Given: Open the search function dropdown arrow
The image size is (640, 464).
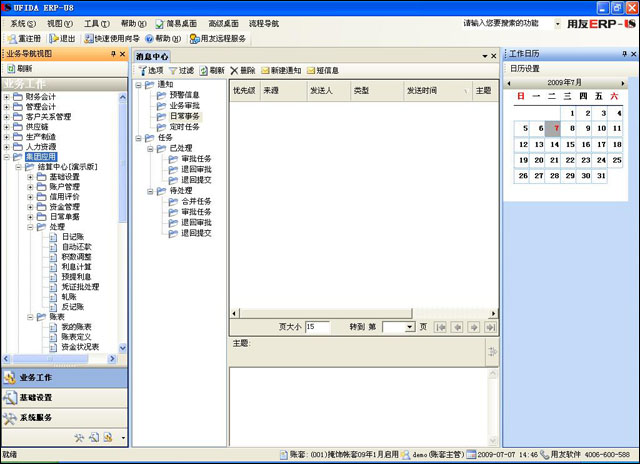Looking at the screenshot, I should (558, 24).
